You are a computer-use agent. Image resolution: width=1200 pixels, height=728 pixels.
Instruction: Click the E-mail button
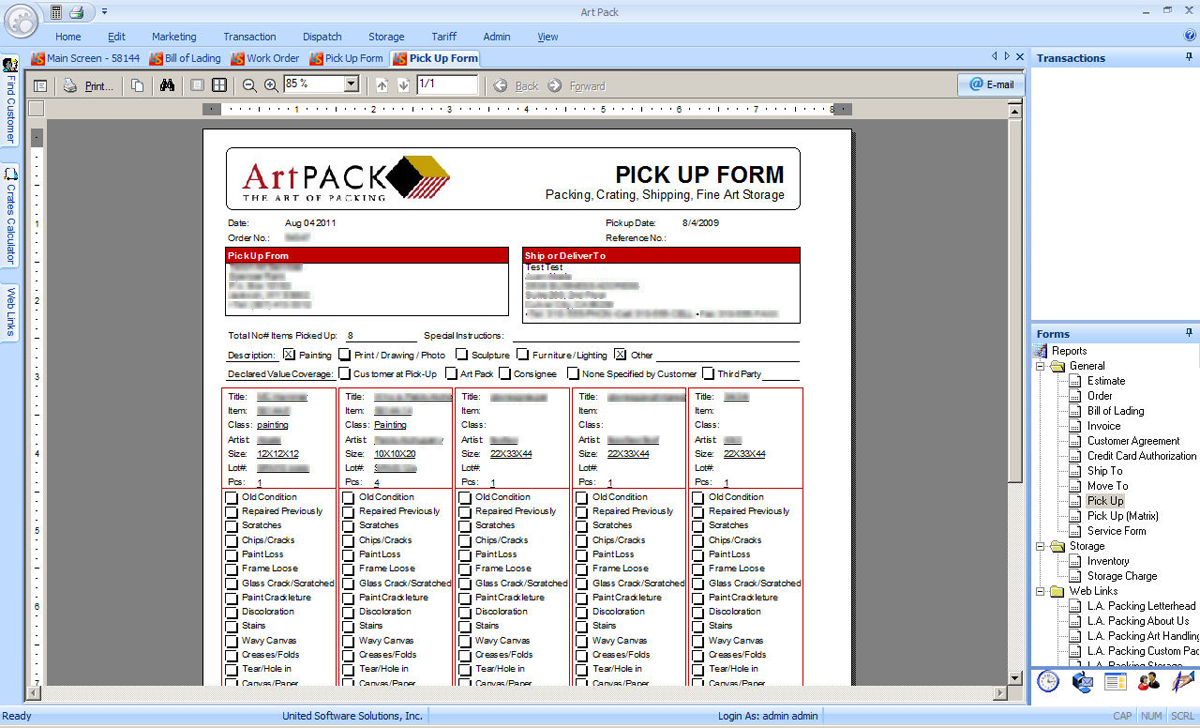pyautogui.click(x=991, y=85)
